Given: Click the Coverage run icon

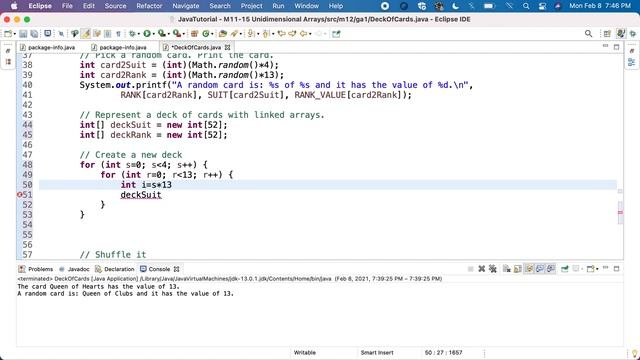Looking at the screenshot, I should 162,34.
